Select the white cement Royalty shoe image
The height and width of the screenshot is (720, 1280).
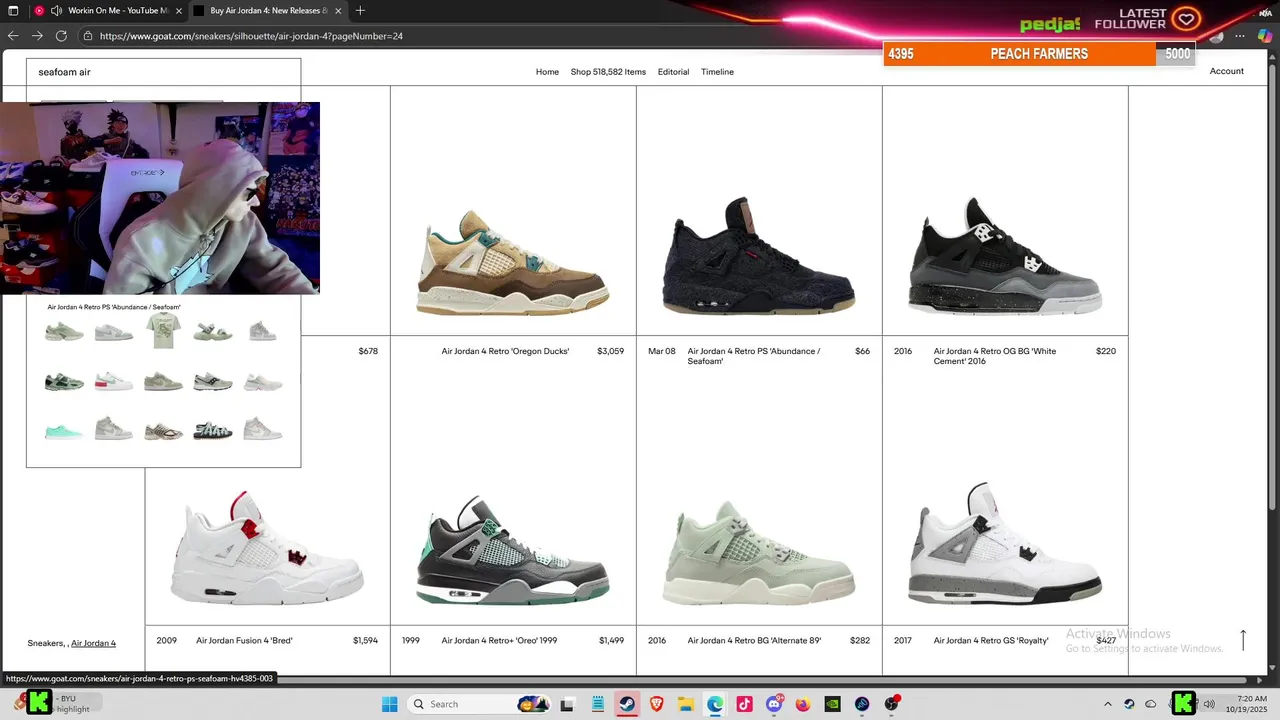[1005, 543]
